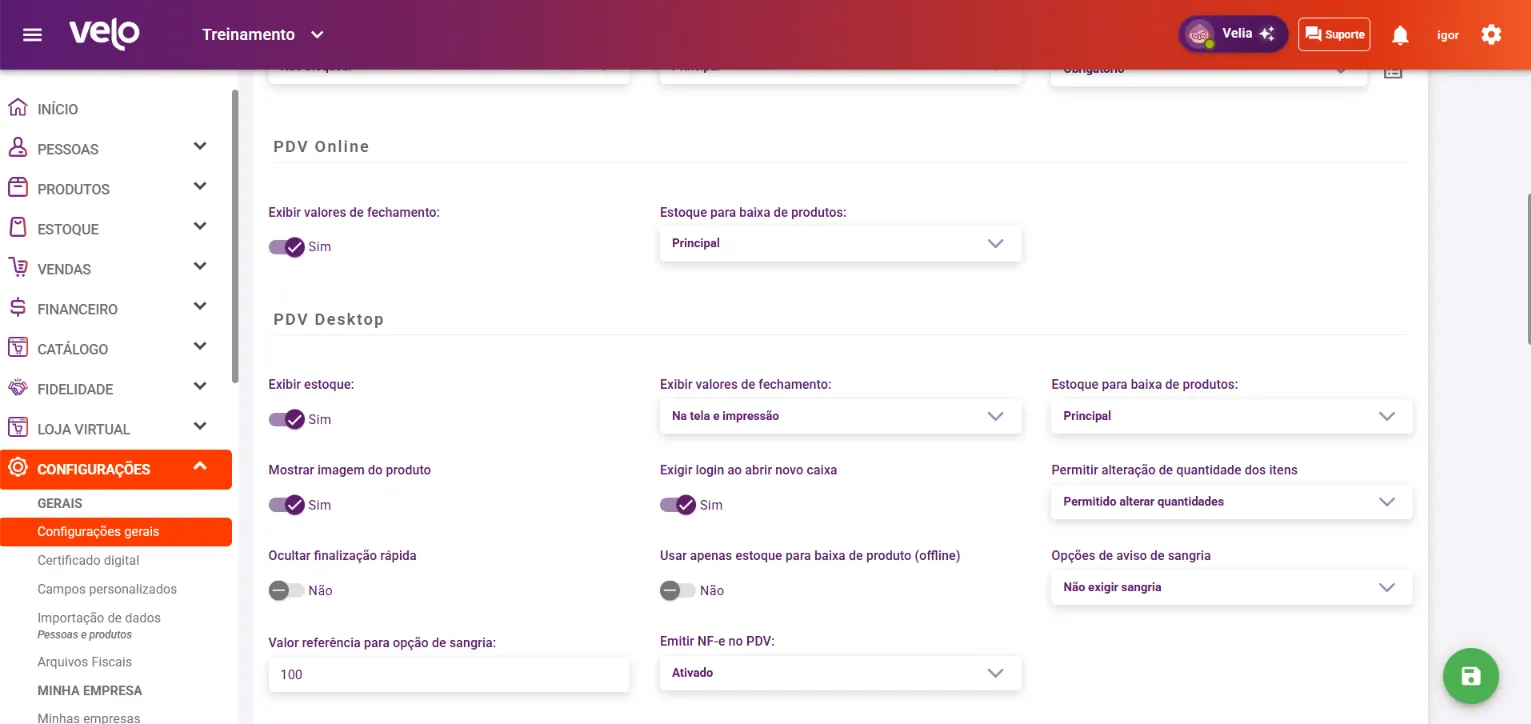Click the Fidelidade handshake icon
Screen dimensions: 1531x724
pyautogui.click(x=17, y=388)
